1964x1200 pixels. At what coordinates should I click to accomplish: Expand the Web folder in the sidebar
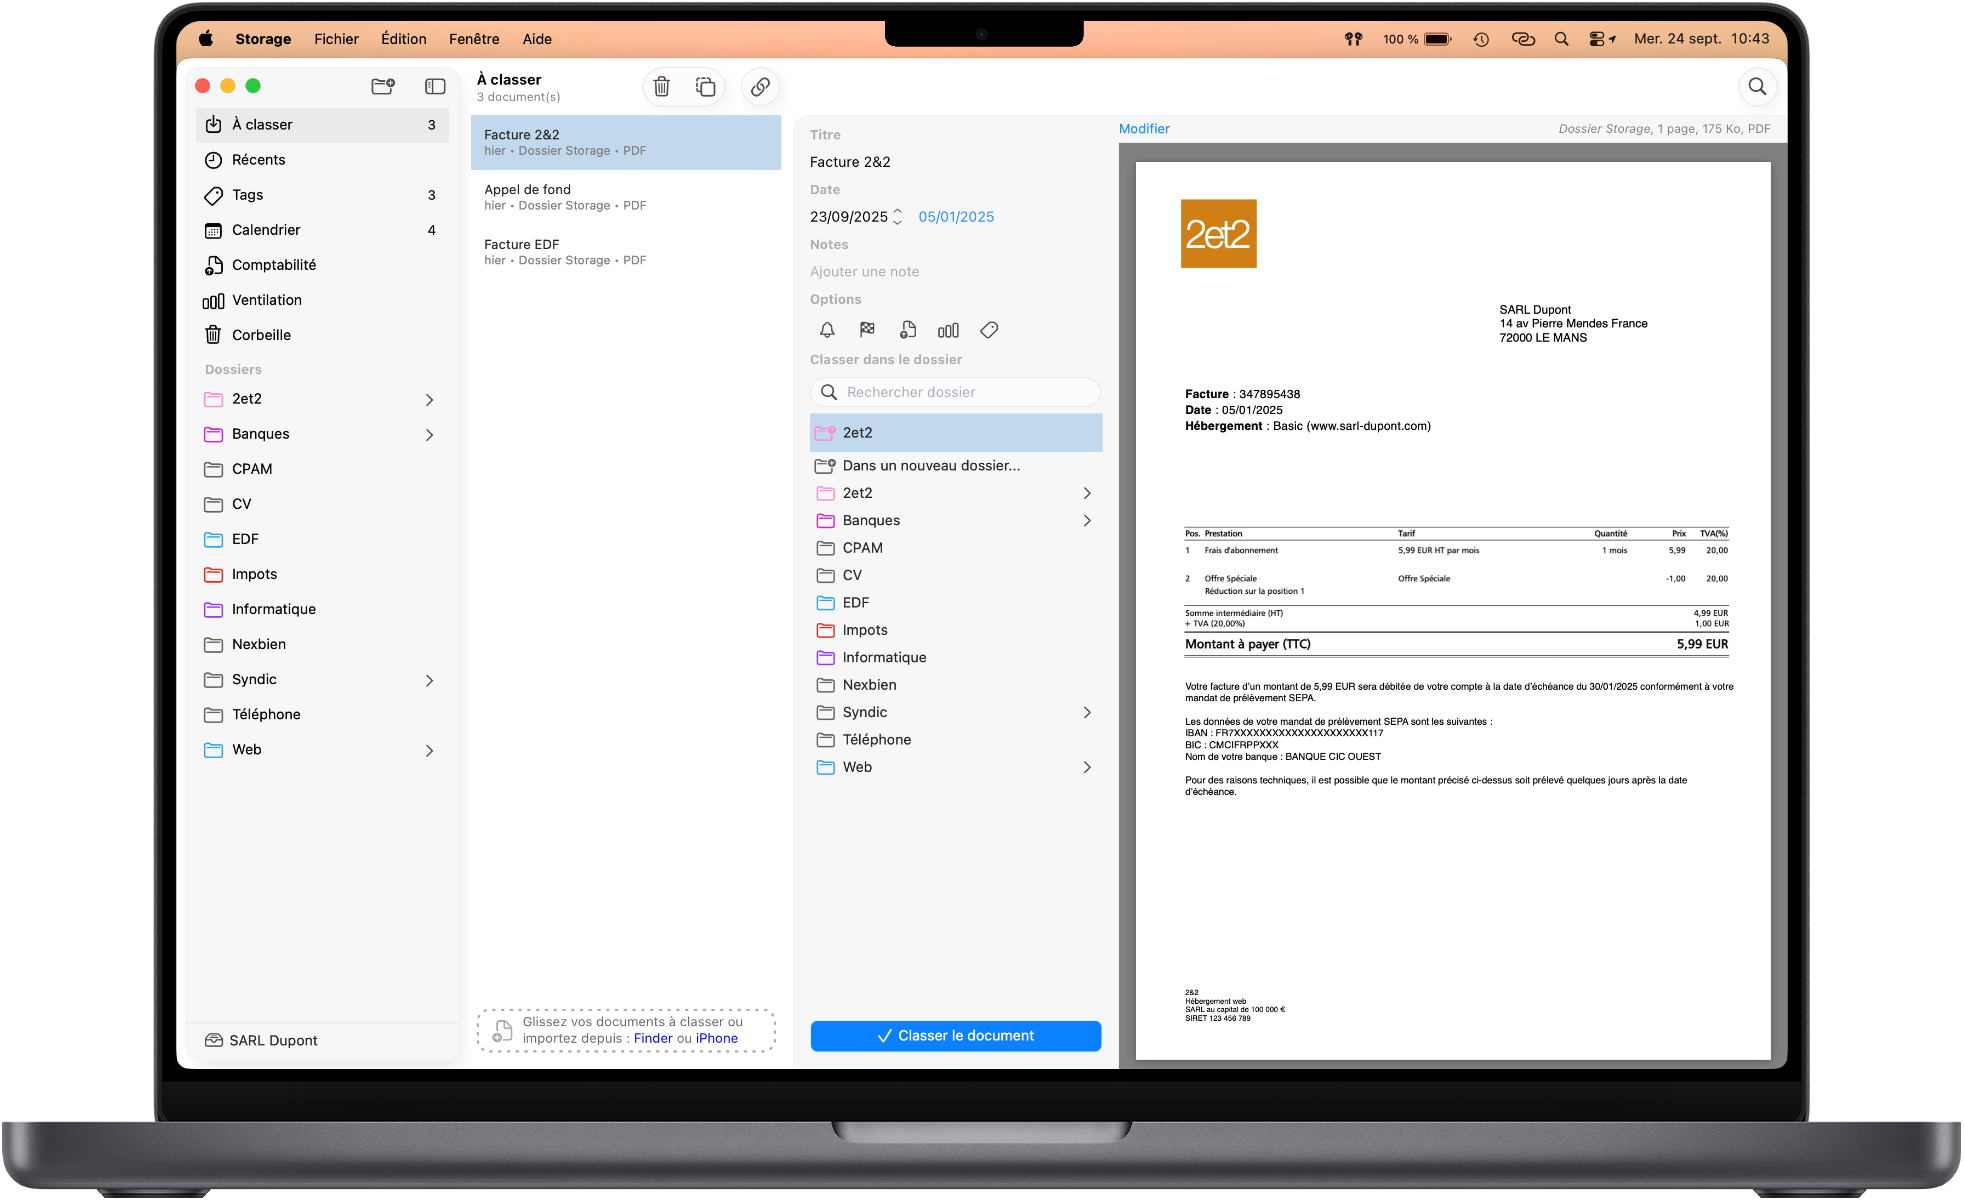point(429,751)
